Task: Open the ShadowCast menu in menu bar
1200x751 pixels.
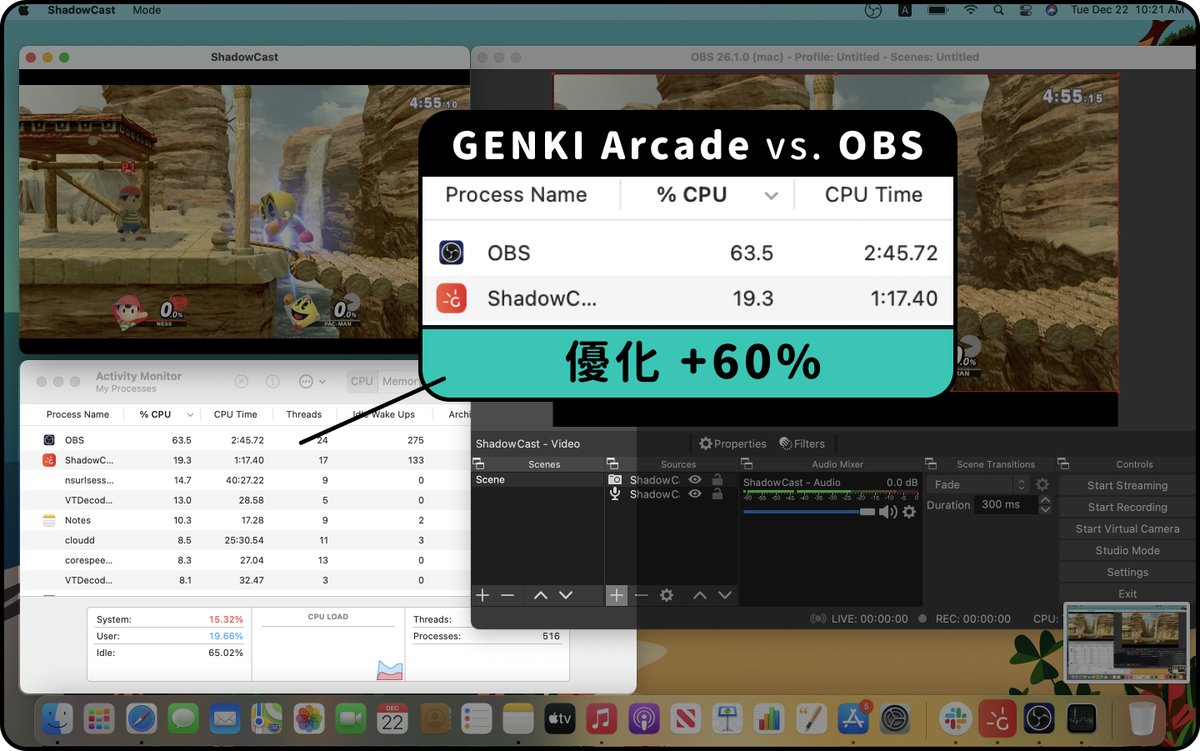Action: [81, 10]
